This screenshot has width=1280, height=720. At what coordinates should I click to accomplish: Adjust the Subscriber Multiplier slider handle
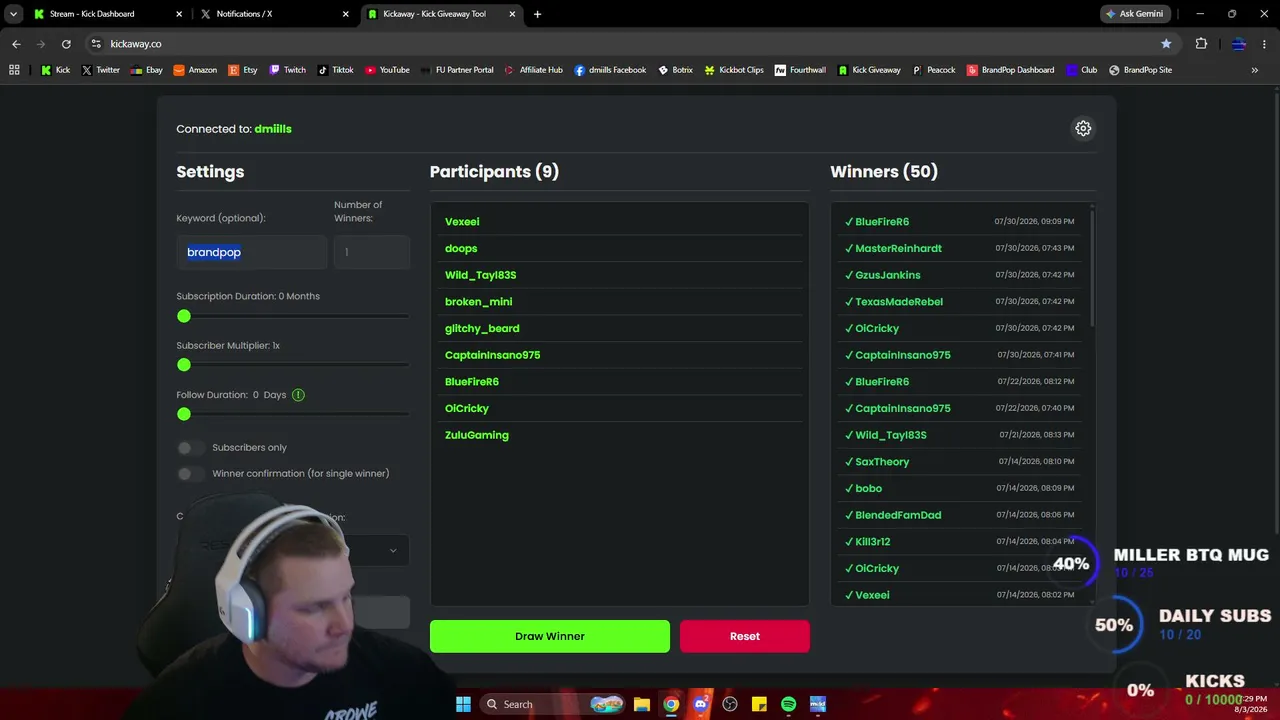(184, 365)
